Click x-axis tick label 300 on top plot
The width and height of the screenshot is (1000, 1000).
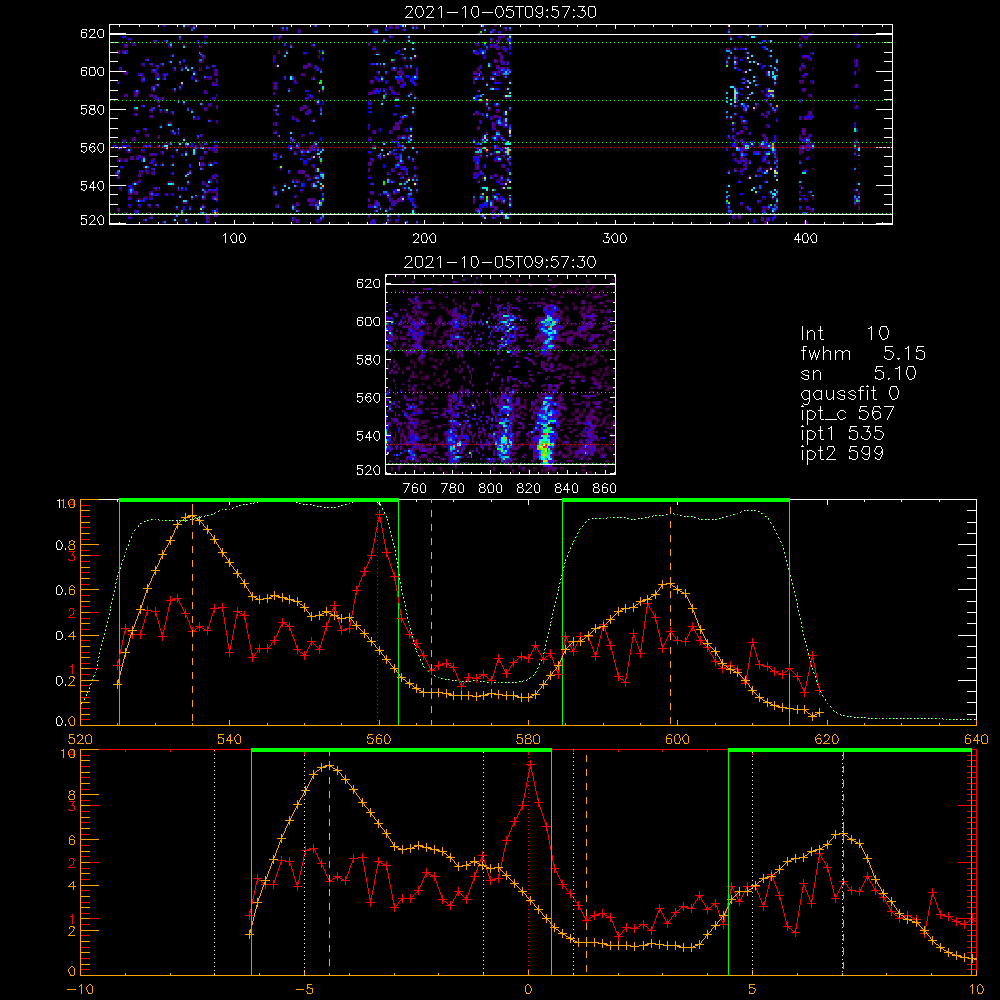pos(615,239)
